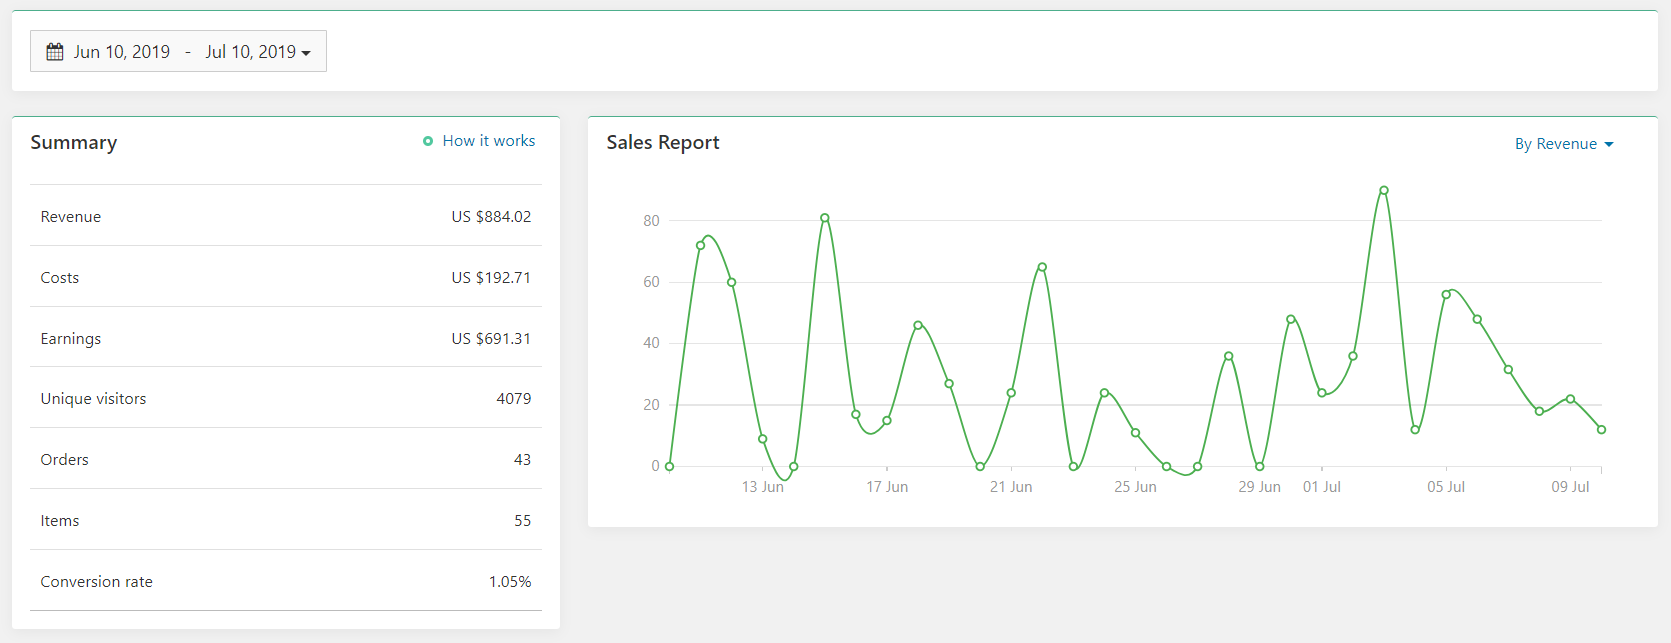Click the 13 Jun axis label
Image resolution: width=1671 pixels, height=643 pixels.
762,487
